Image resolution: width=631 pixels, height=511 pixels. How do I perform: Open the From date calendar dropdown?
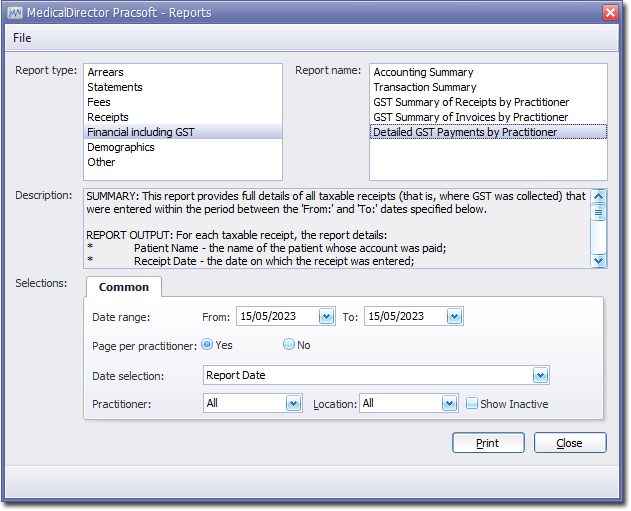(326, 316)
